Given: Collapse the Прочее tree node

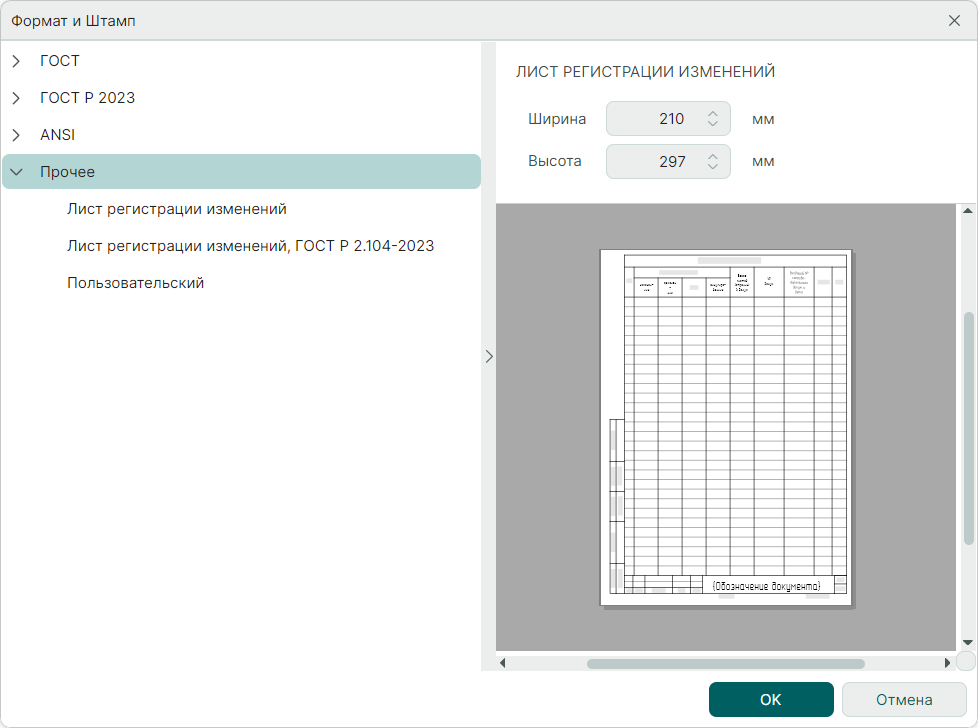Looking at the screenshot, I should (x=16, y=172).
